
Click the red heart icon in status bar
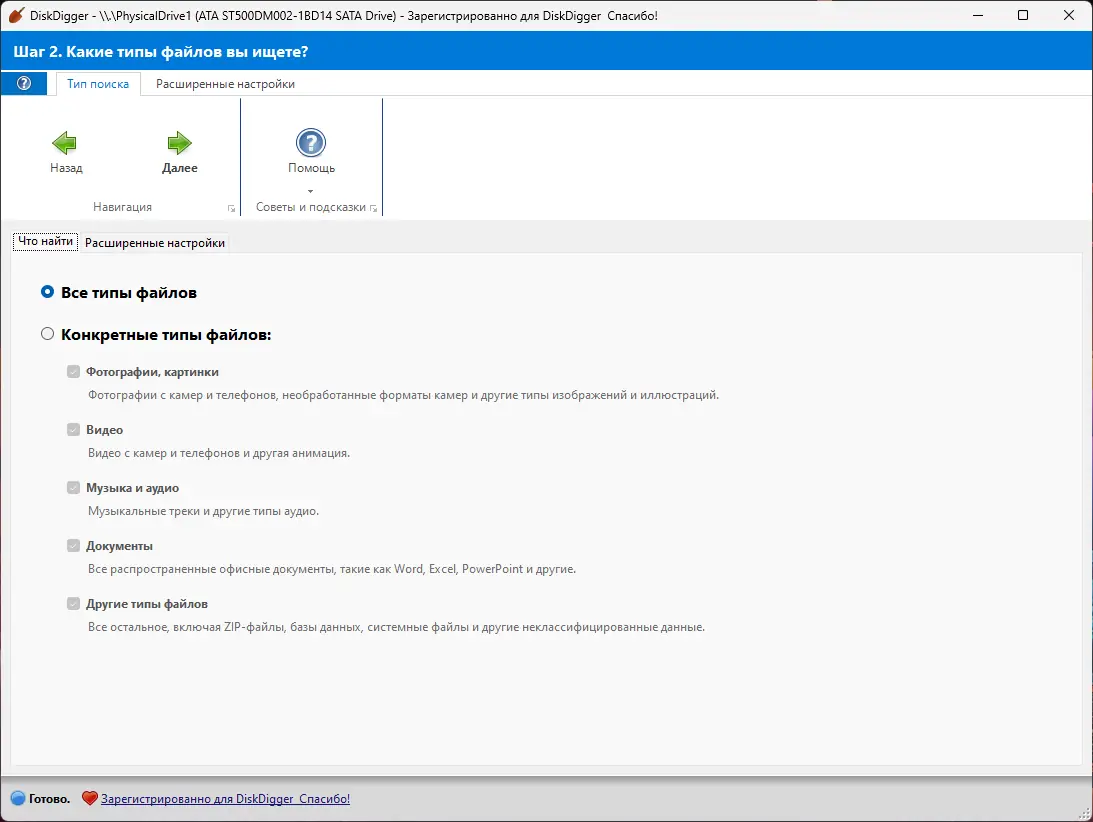coord(89,798)
